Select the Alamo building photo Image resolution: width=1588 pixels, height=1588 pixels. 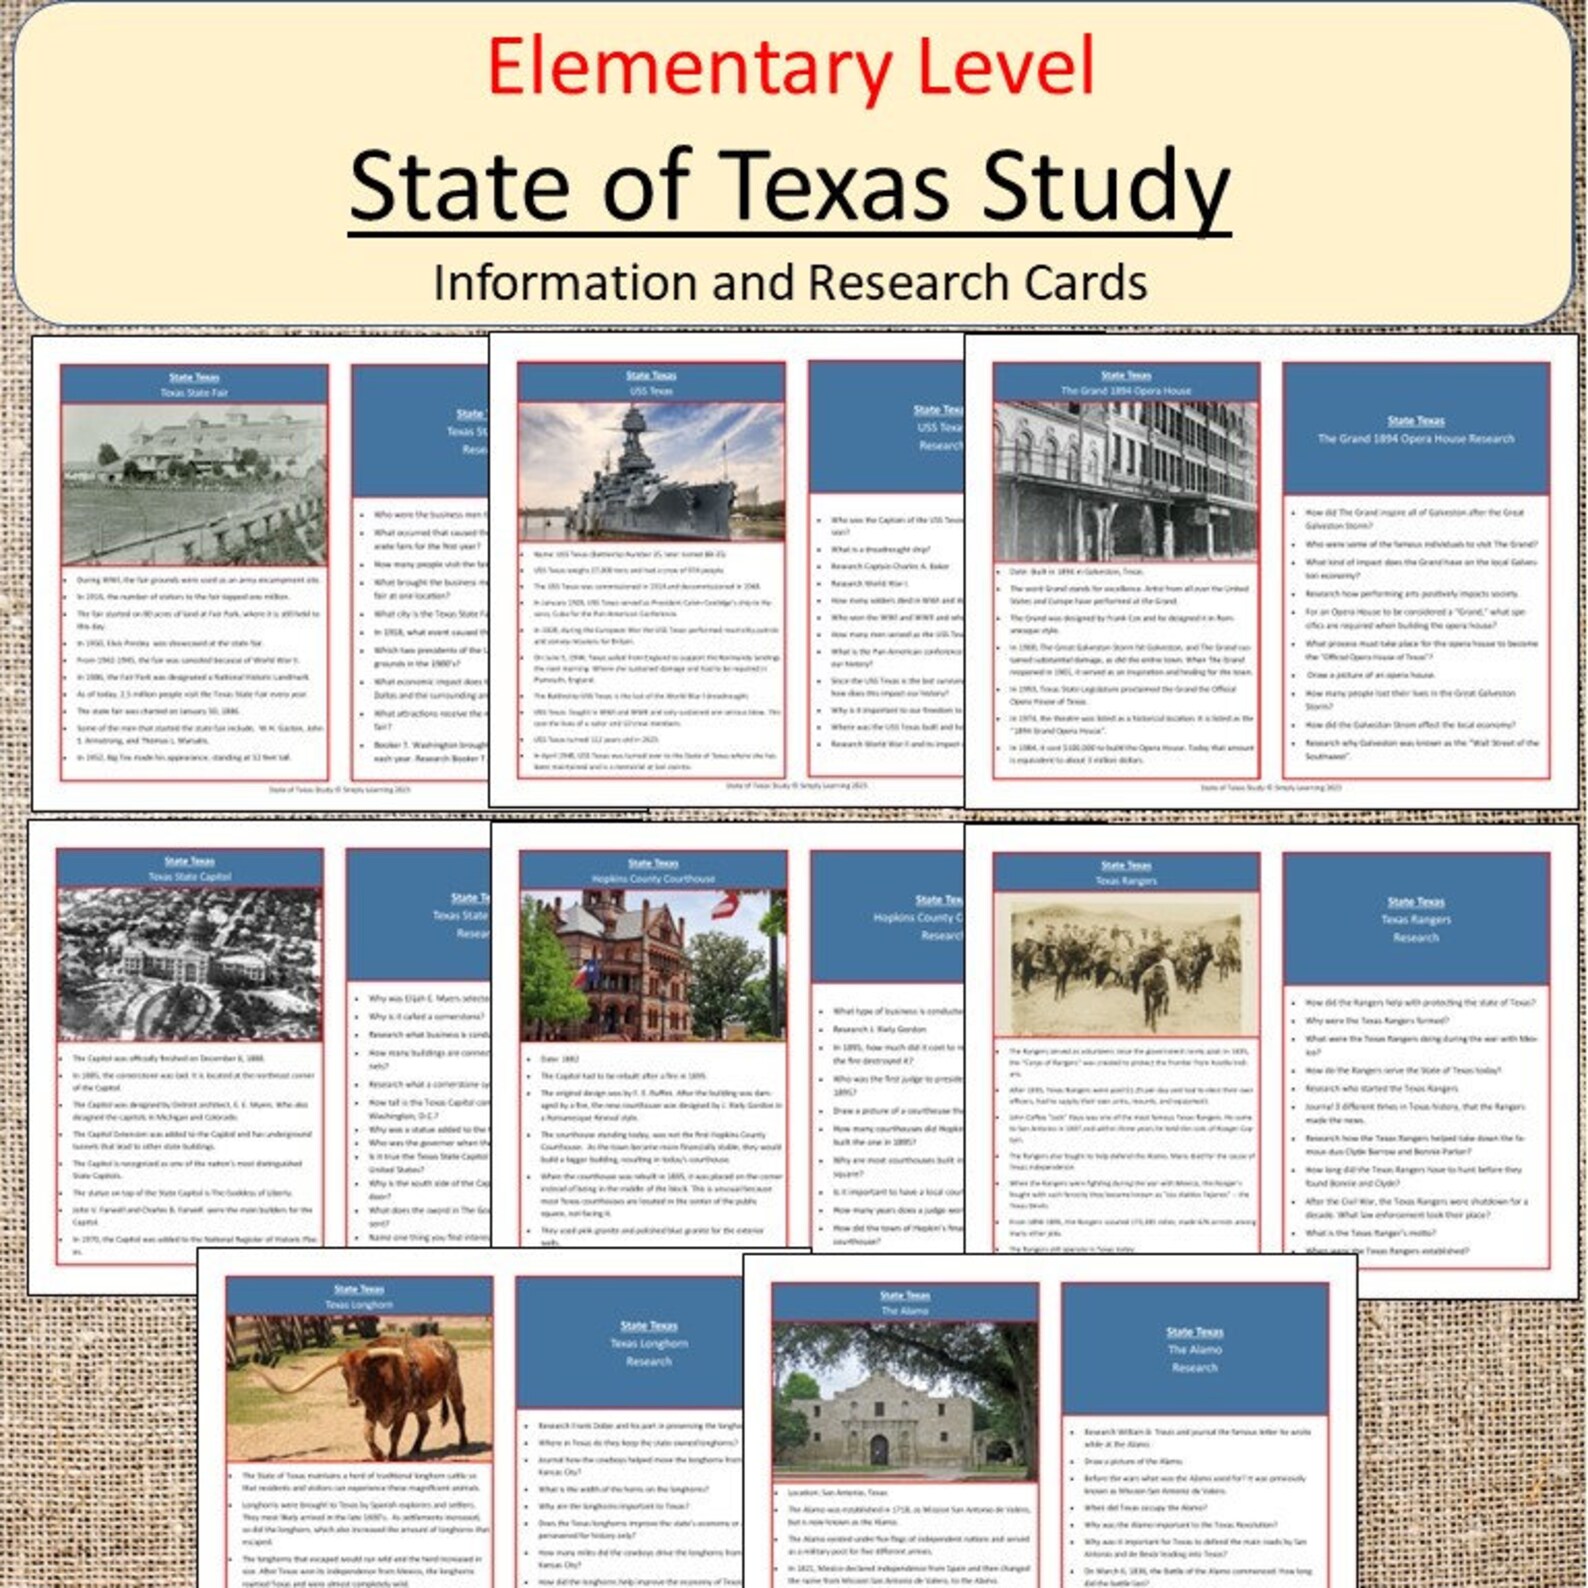(905, 1401)
